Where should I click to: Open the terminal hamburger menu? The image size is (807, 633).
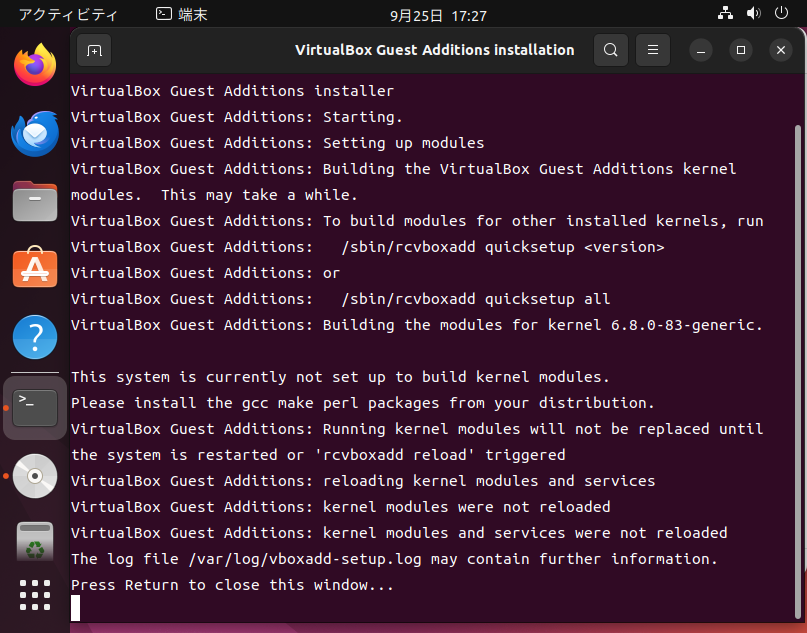pos(652,50)
